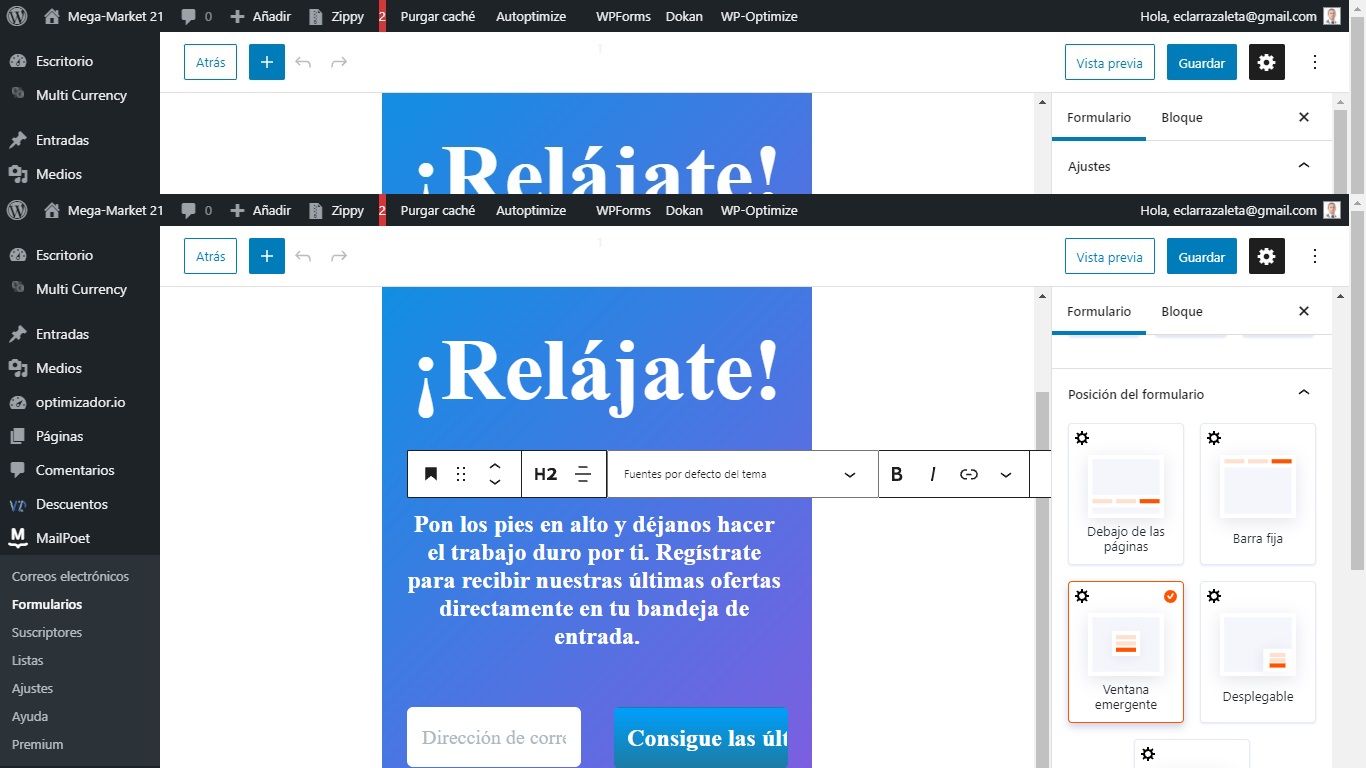Move the heading block down with down arrow
The image size is (1366, 768).
pos(494,482)
